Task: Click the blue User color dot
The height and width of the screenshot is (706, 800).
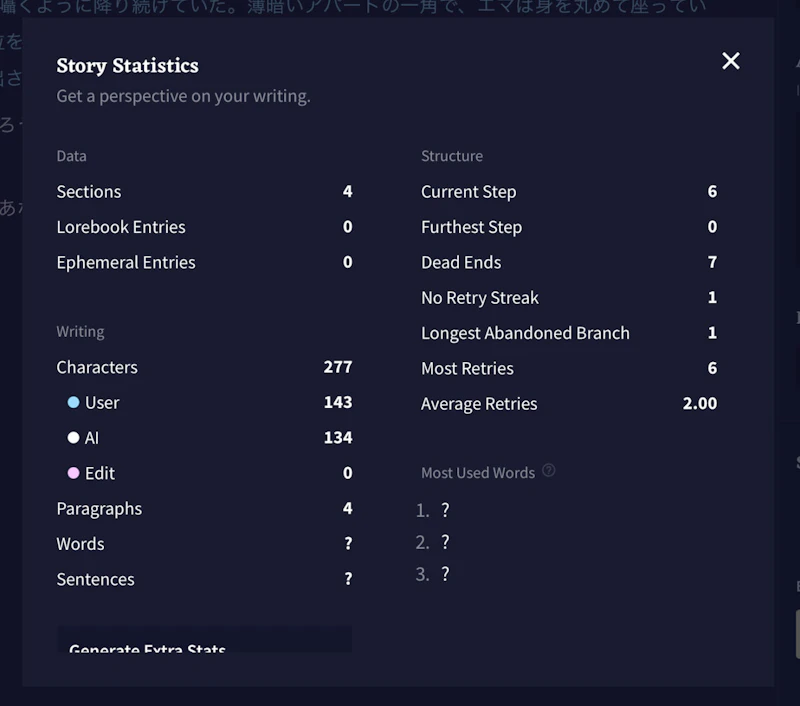Action: pyautogui.click(x=73, y=402)
